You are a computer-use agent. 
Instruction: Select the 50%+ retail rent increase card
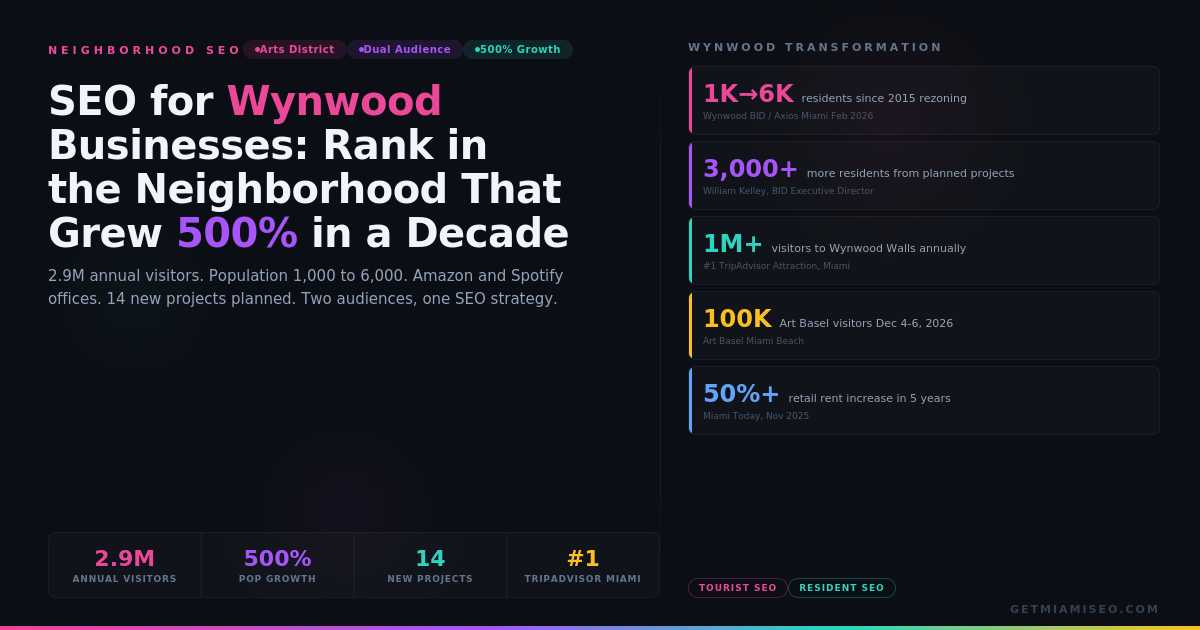coord(924,401)
